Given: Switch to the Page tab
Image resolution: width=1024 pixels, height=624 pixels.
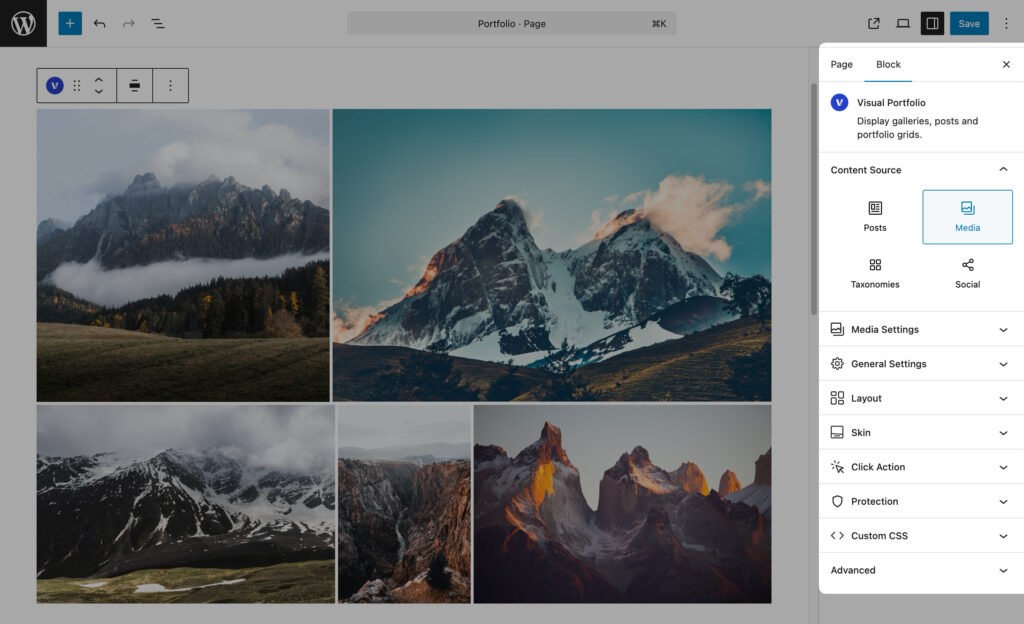Looking at the screenshot, I should point(842,64).
